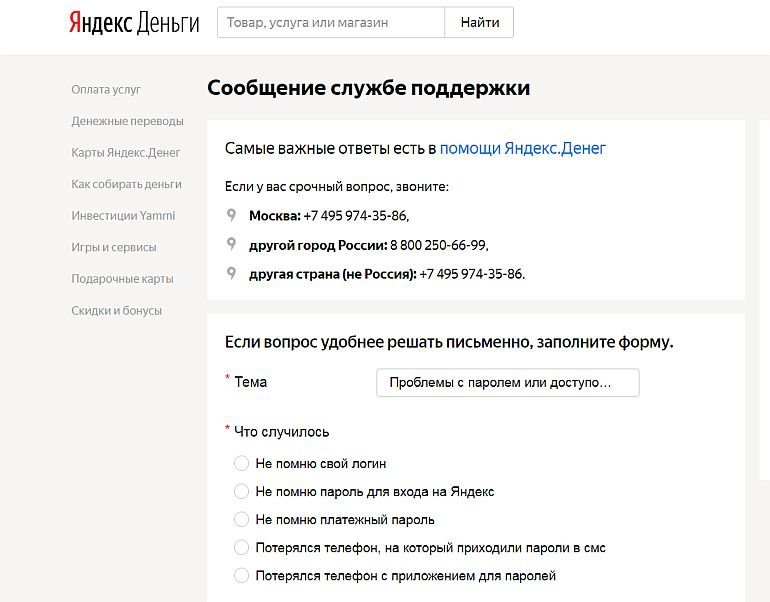770x602 pixels.
Task: Open 'Карты Яндекс.Денег' menu item
Action: (126, 153)
